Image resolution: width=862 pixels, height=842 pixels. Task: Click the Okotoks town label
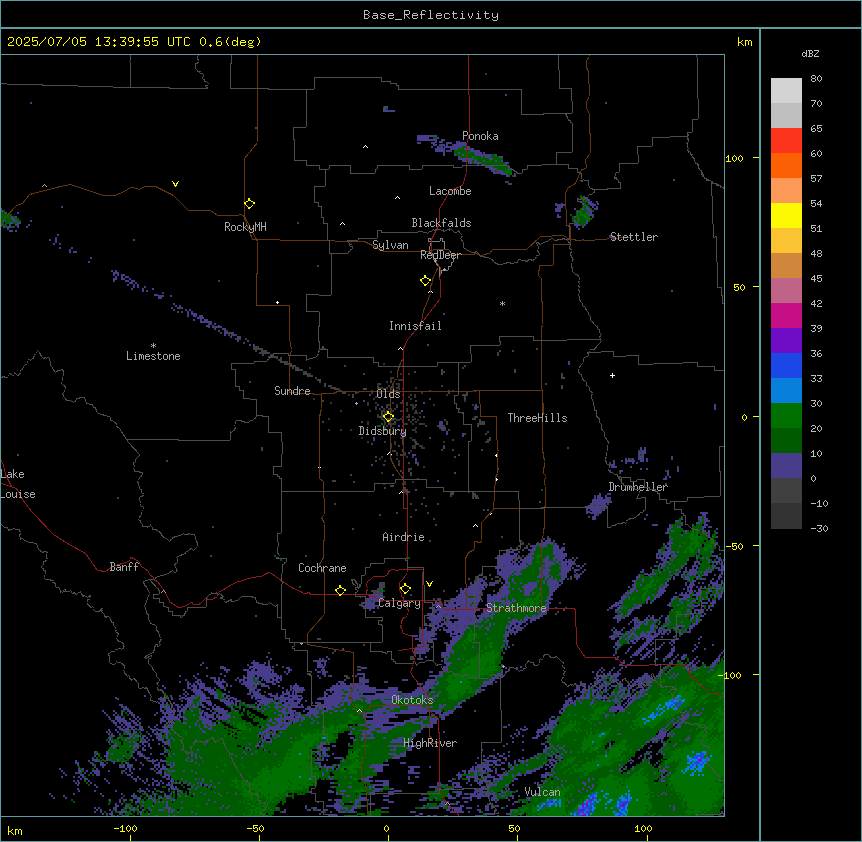(x=412, y=700)
